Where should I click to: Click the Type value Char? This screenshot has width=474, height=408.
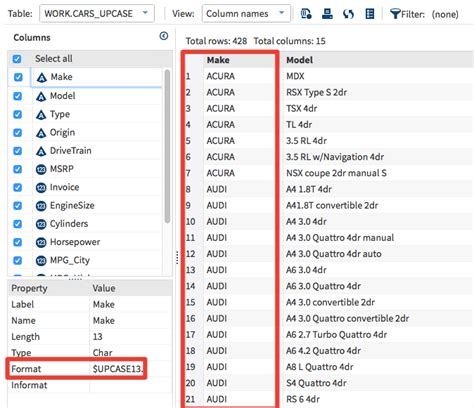click(102, 353)
